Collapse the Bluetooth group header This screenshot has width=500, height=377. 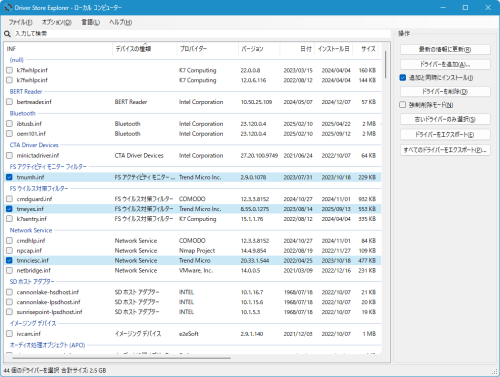(x=22, y=113)
